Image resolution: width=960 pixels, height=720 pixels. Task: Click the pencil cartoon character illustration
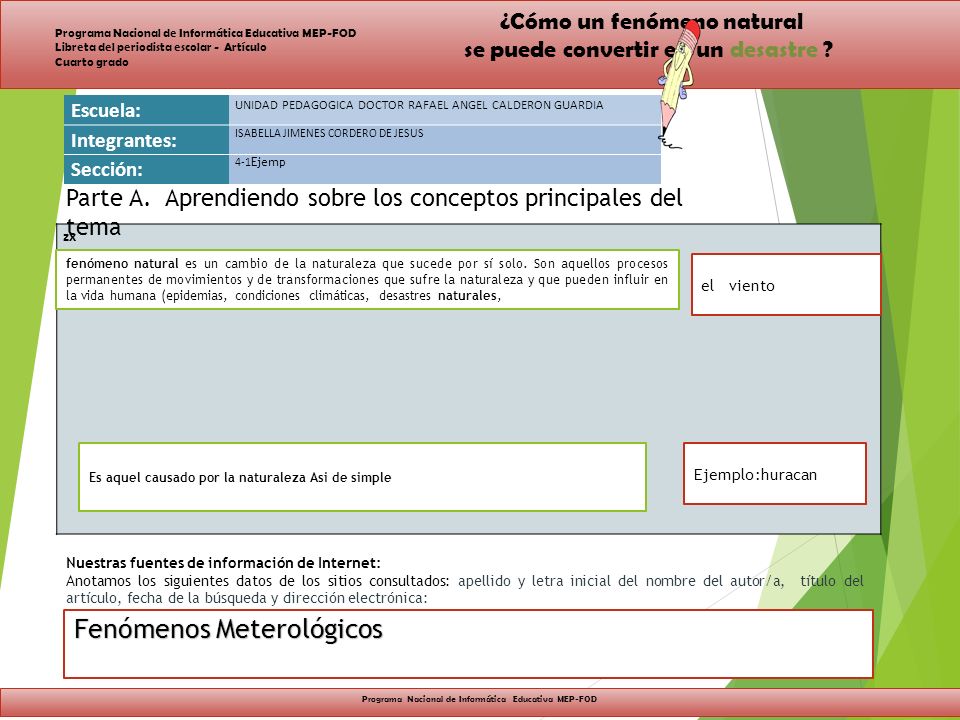(678, 84)
